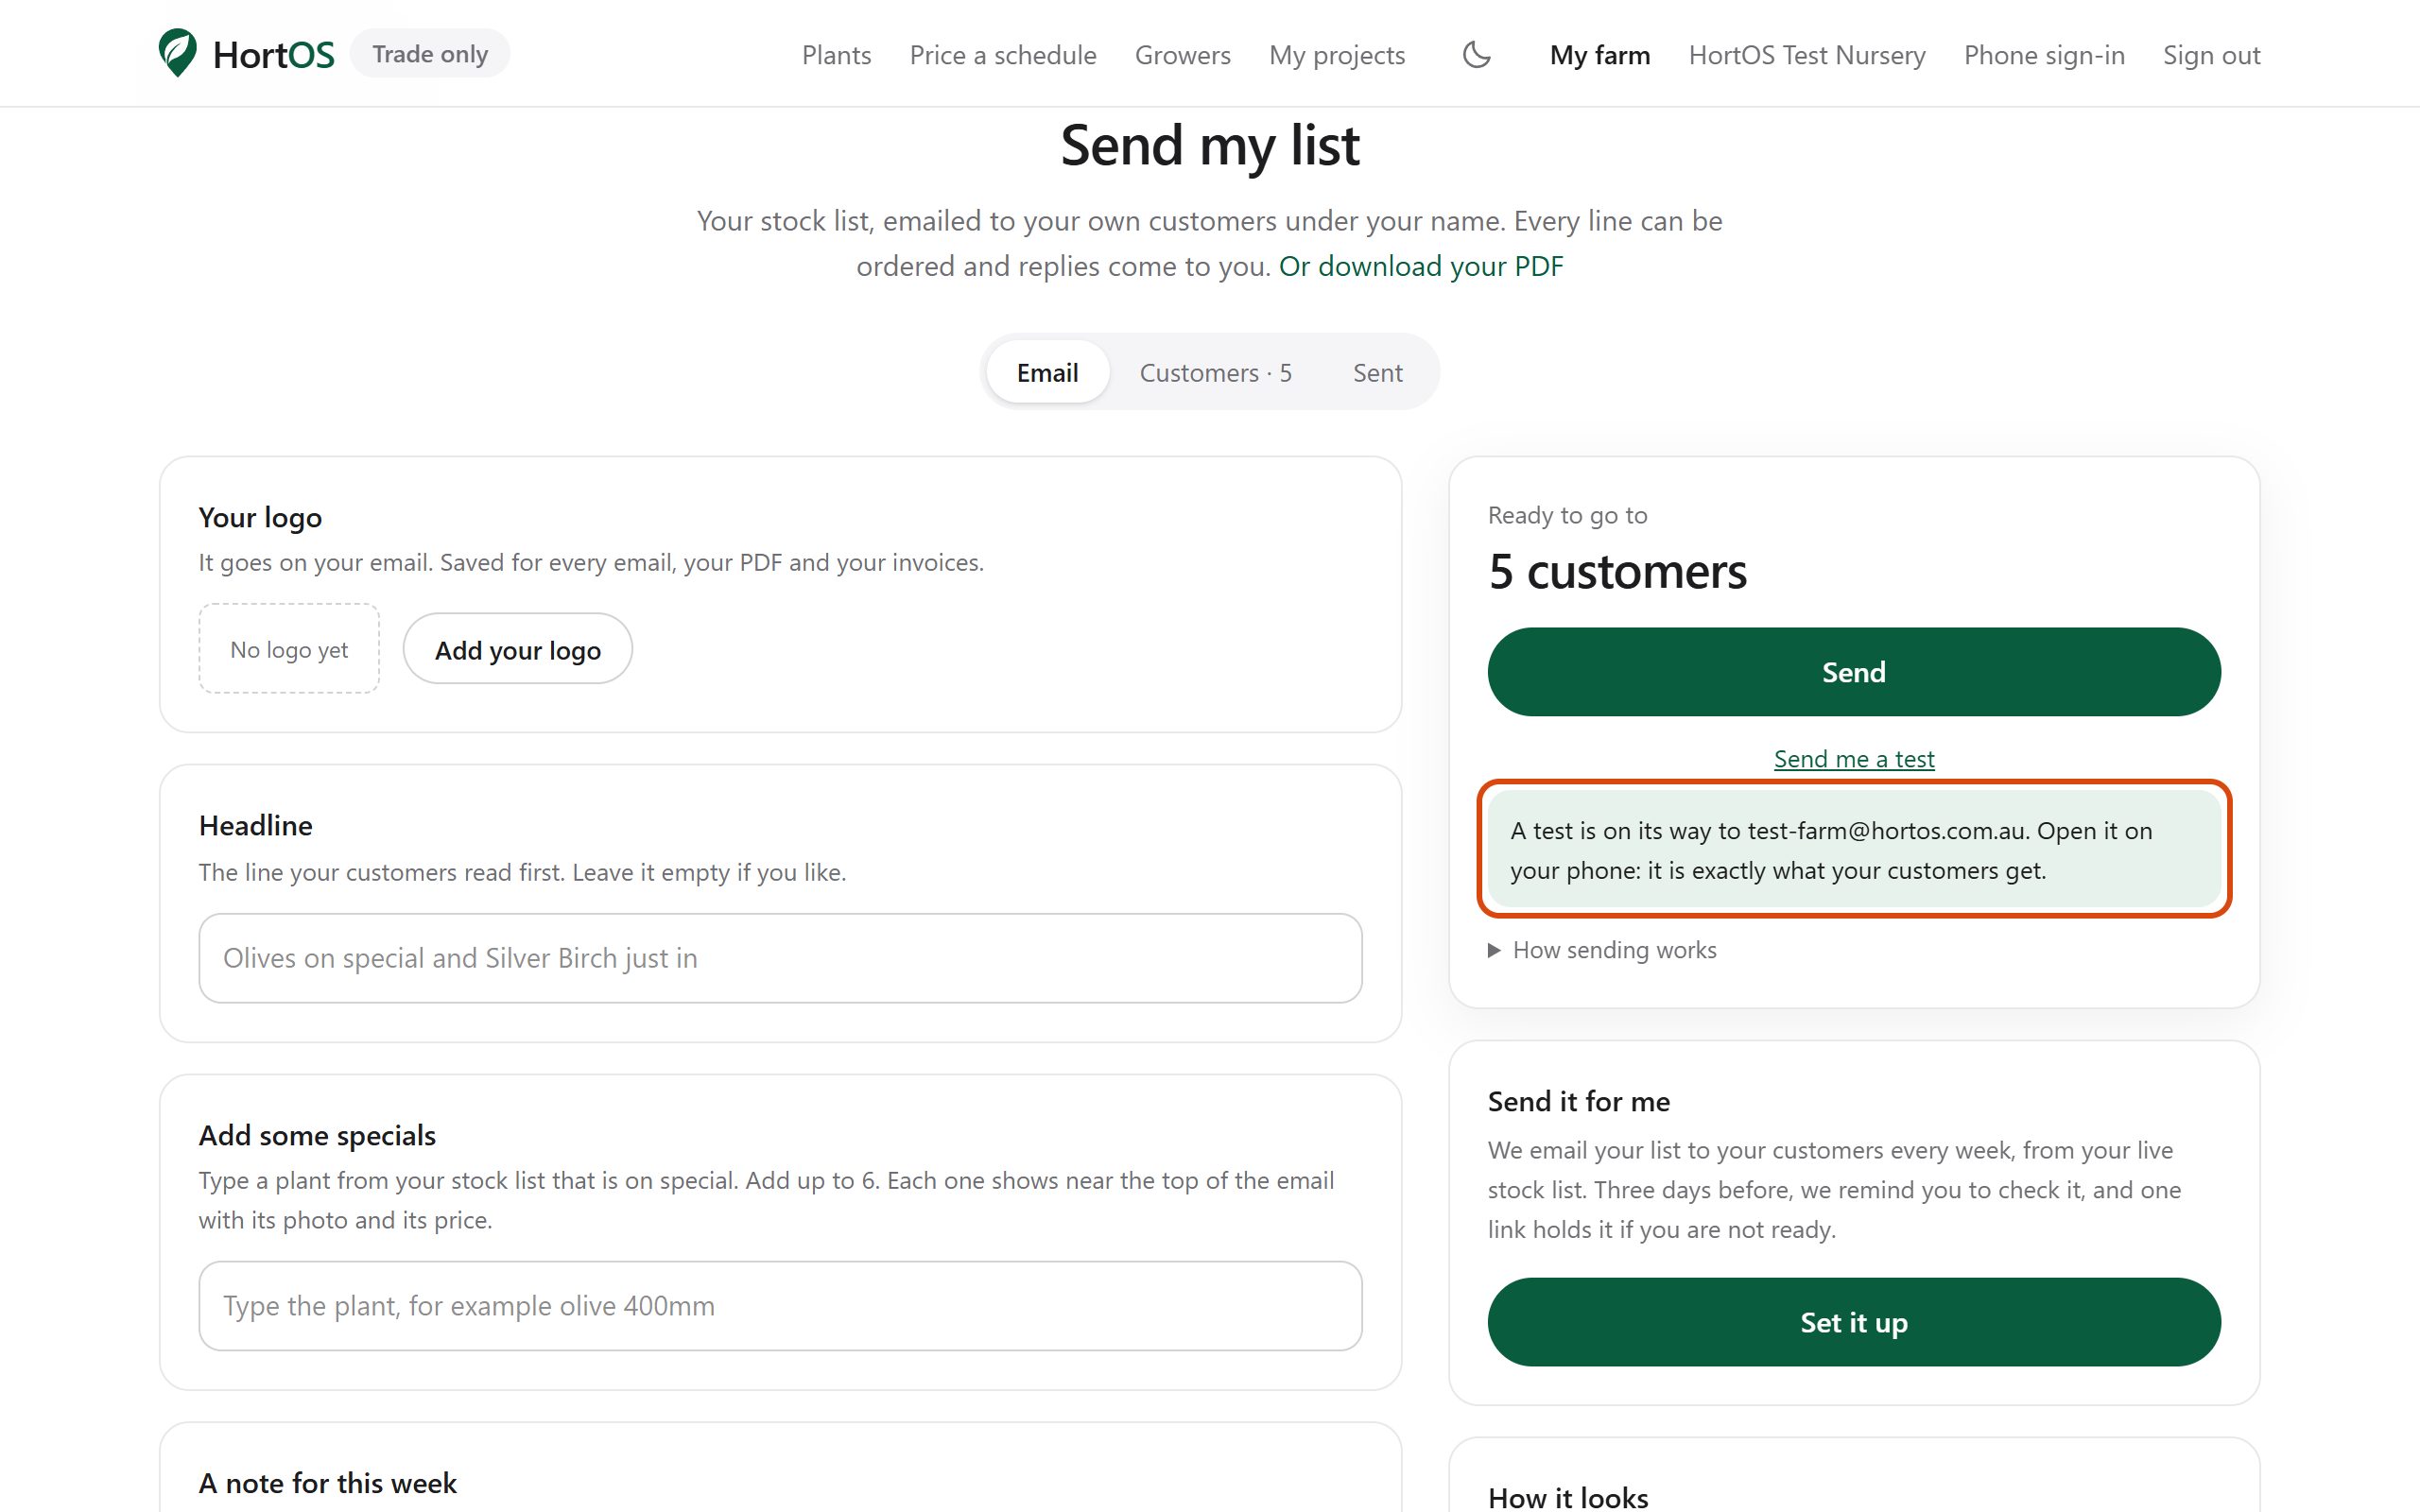
Task: Go to Growers in navigation
Action: point(1182,55)
